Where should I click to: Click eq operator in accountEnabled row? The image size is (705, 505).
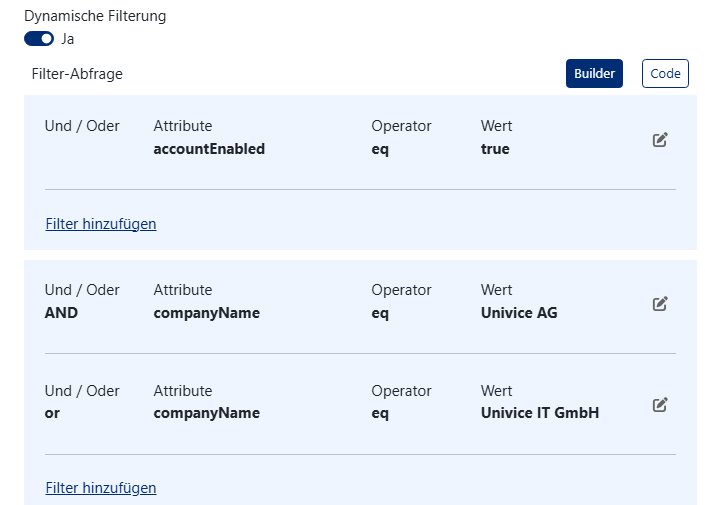[x=380, y=149]
